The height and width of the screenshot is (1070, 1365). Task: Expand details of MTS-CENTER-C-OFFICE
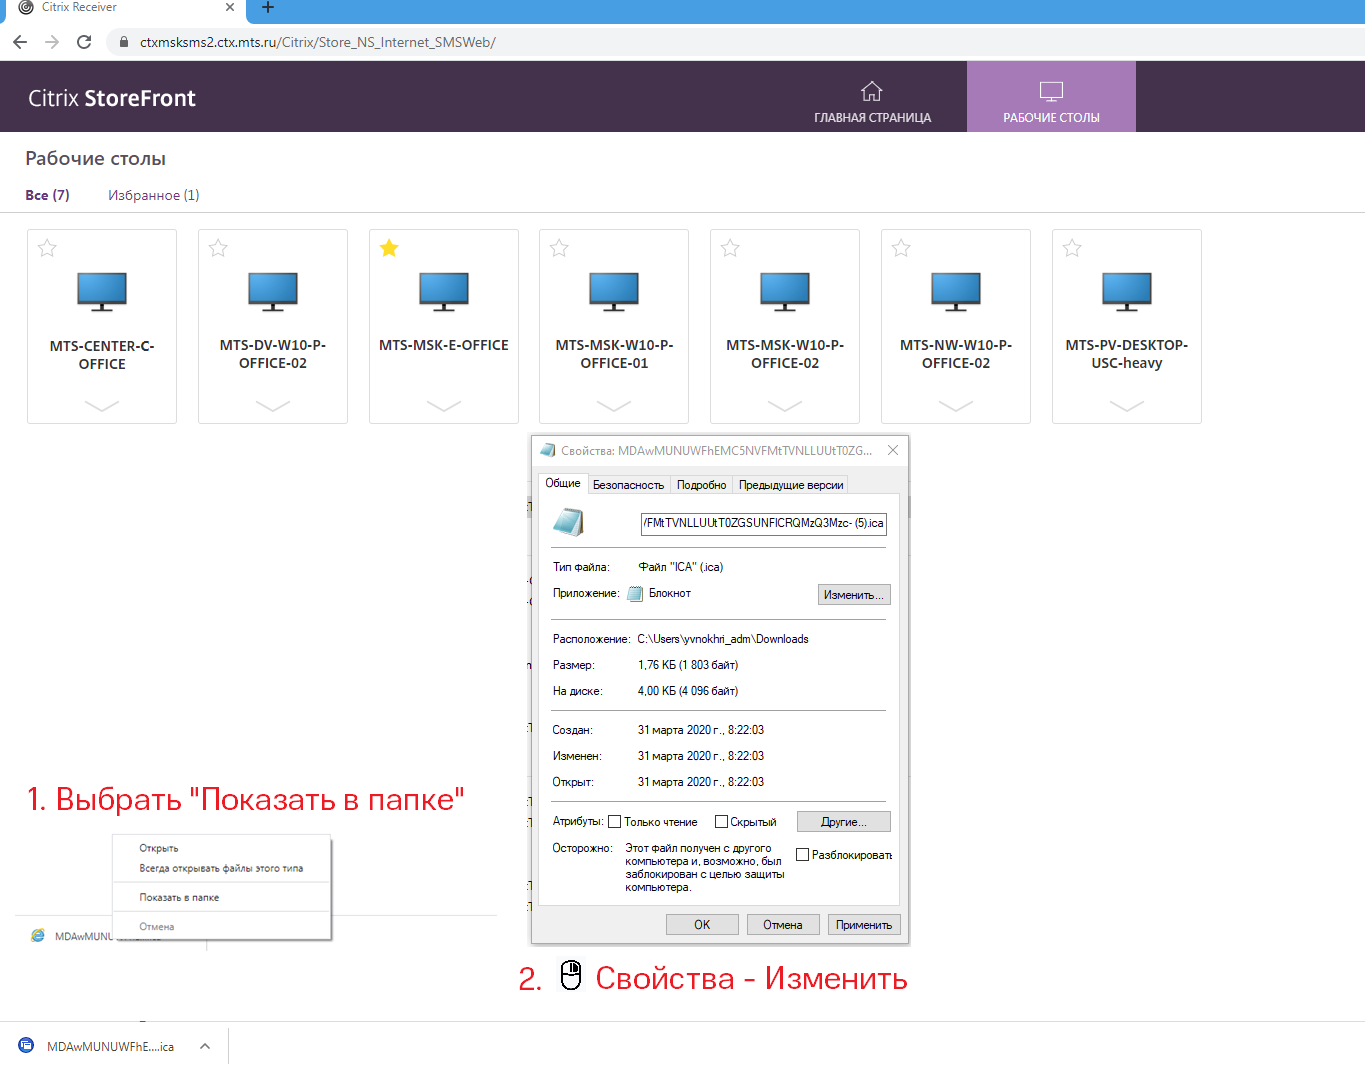pos(102,406)
